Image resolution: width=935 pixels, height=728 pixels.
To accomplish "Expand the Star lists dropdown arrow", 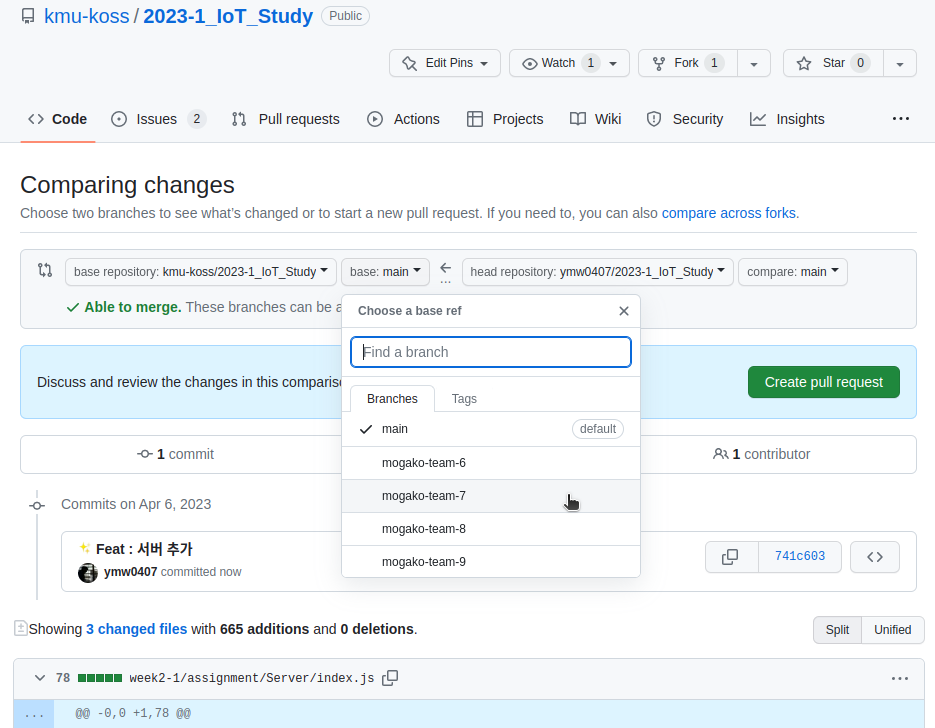I will (x=900, y=63).
